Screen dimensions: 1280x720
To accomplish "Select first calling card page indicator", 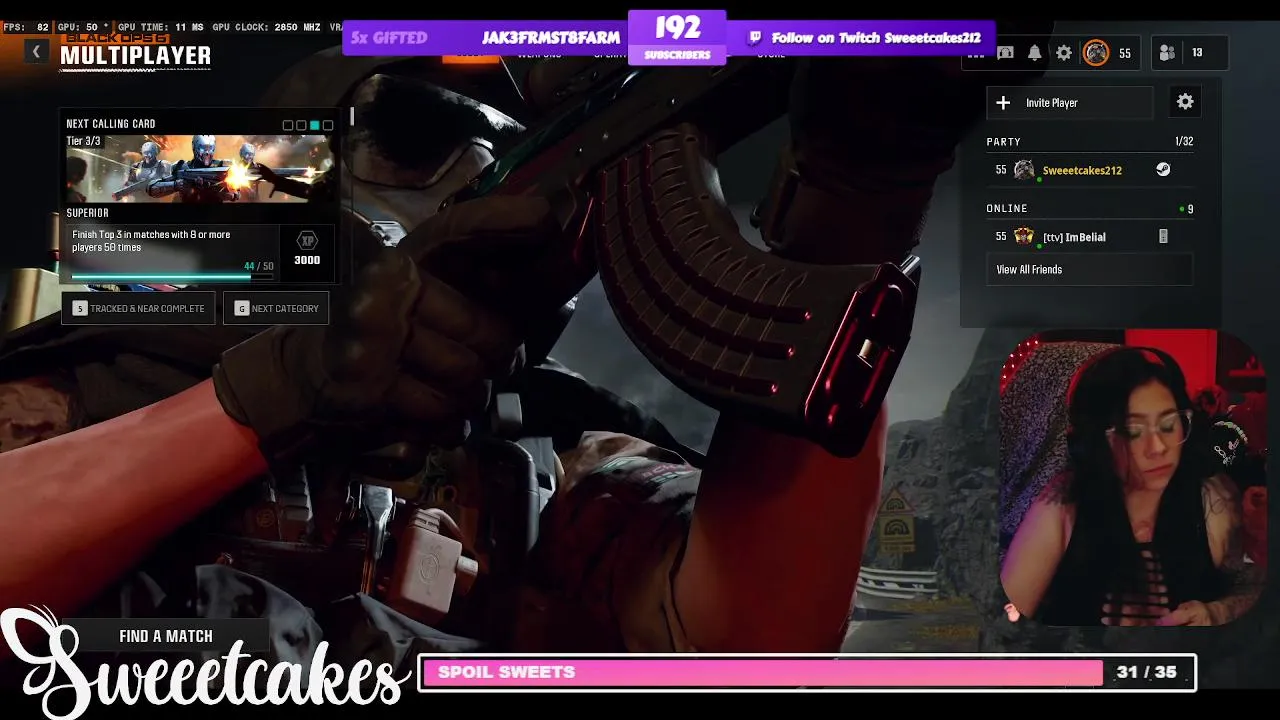I will (288, 125).
